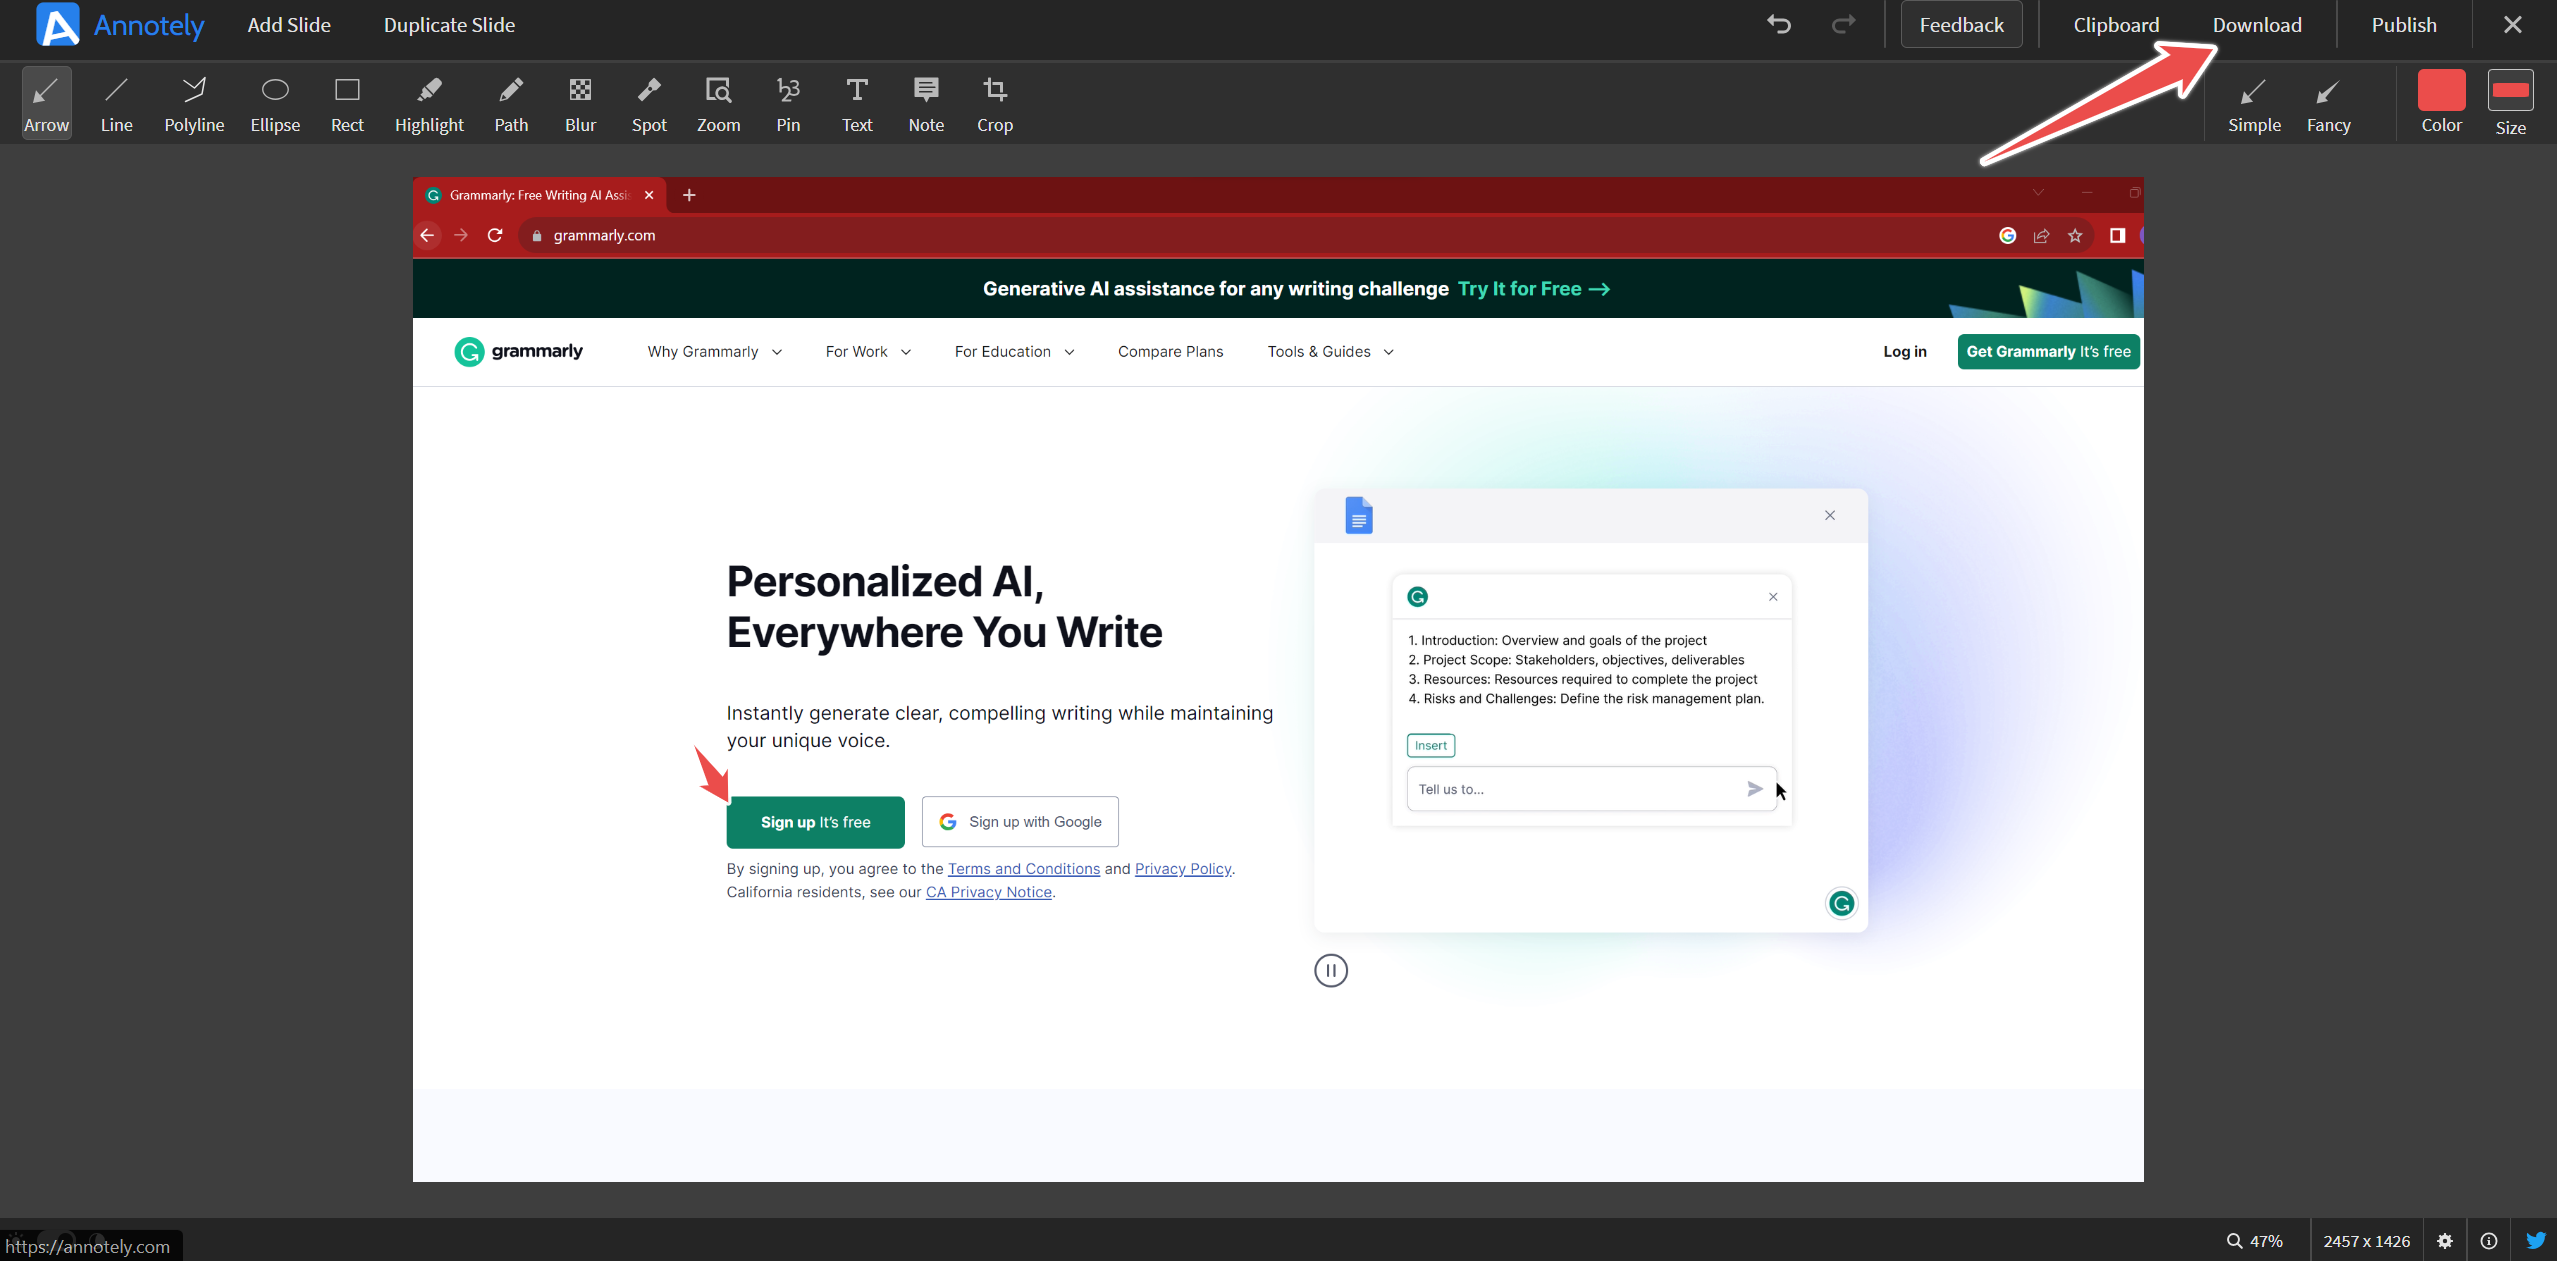Click the info icon in status bar
The width and height of the screenshot is (2557, 1261).
coord(2489,1241)
